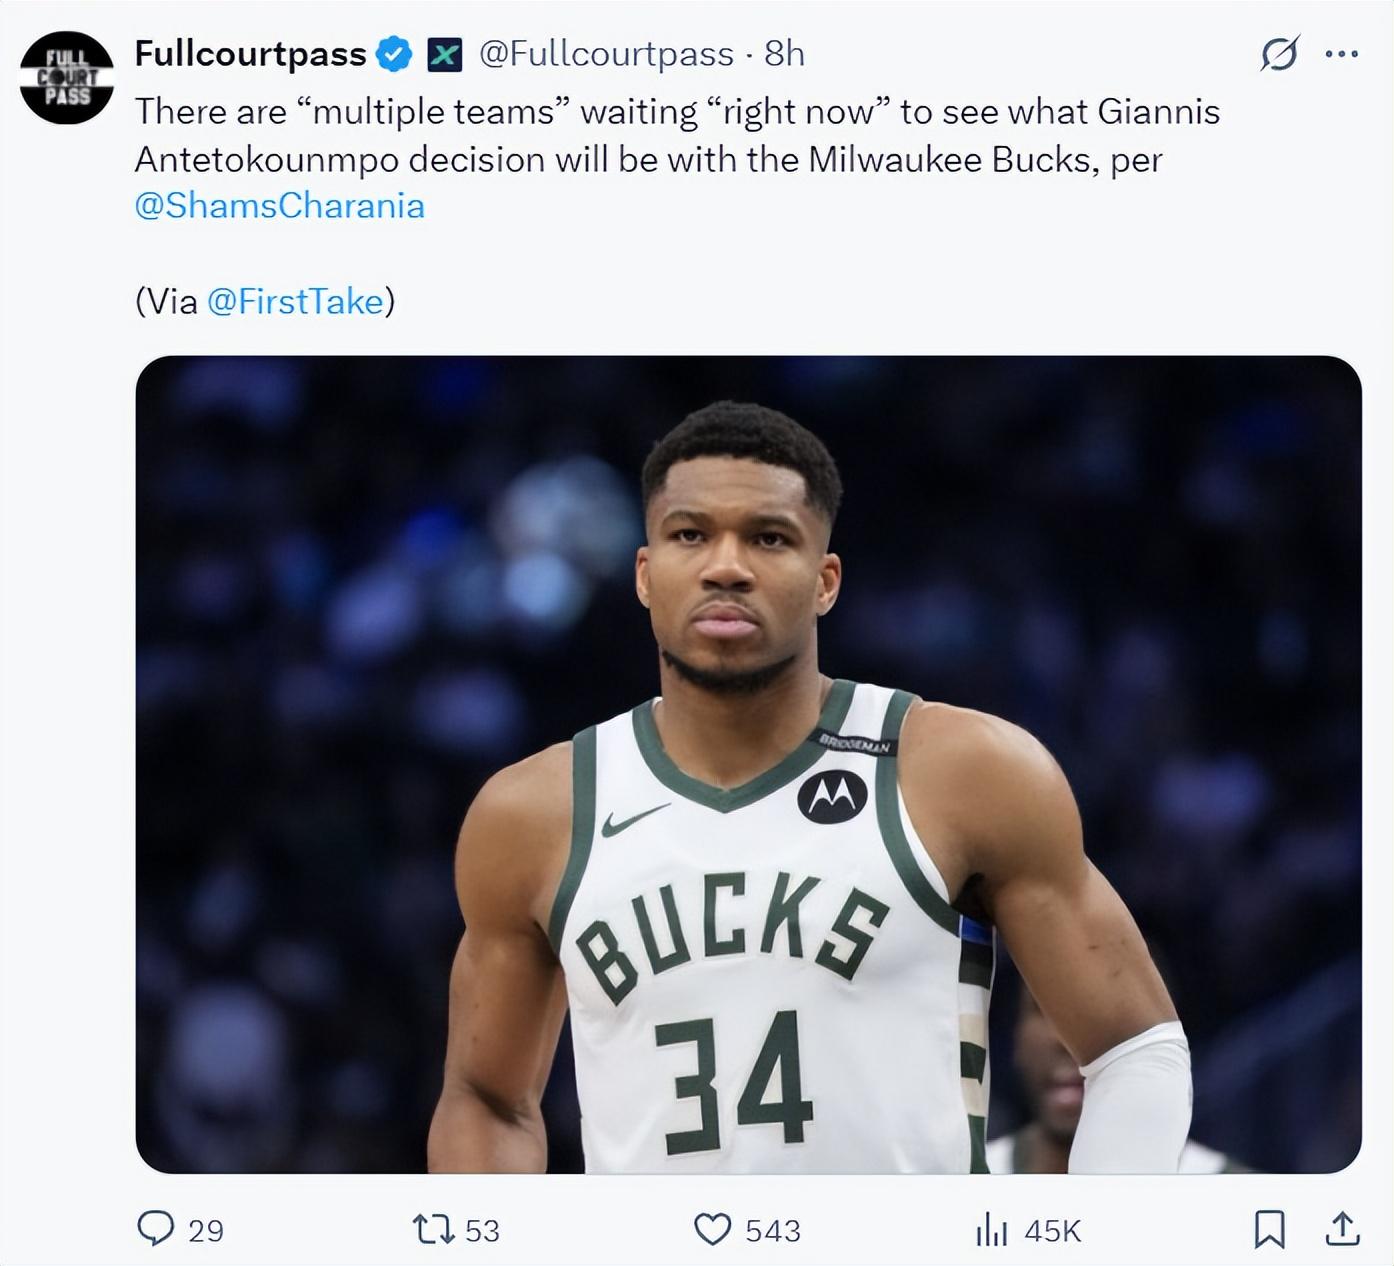1394x1266 pixels.
Task: Bookmark this post
Action: 1269,1229
